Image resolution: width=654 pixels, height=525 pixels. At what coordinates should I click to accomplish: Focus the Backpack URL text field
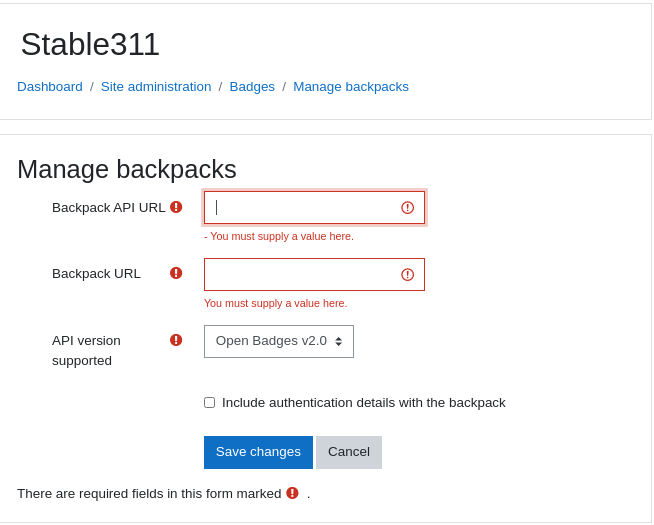314,274
